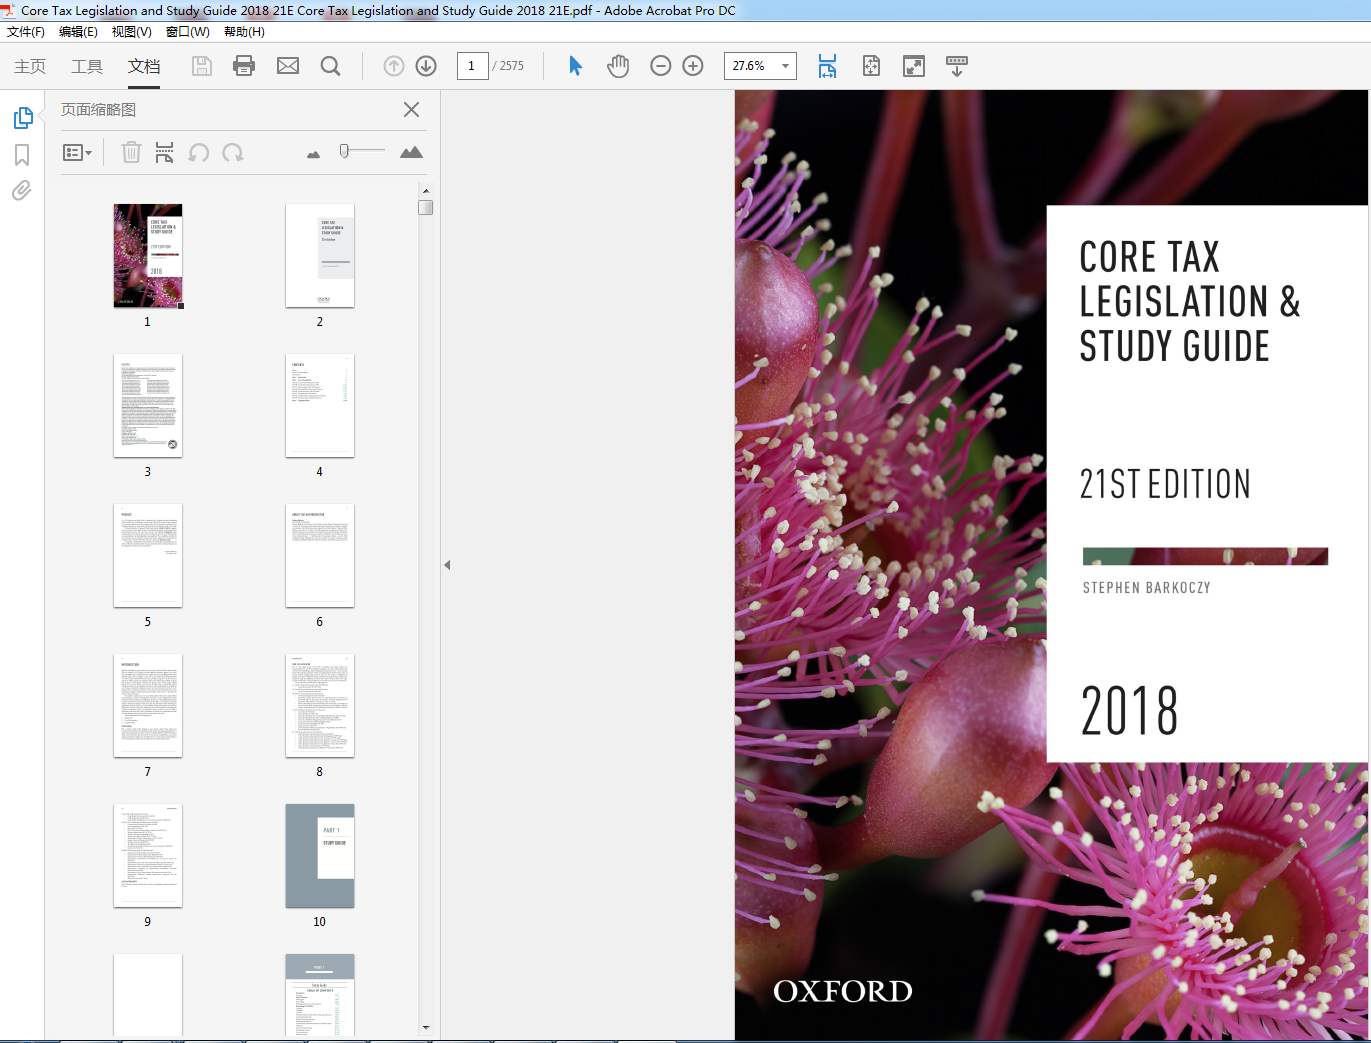This screenshot has height=1043, width=1371.
Task: Select page 8 thumbnail
Action: point(320,706)
